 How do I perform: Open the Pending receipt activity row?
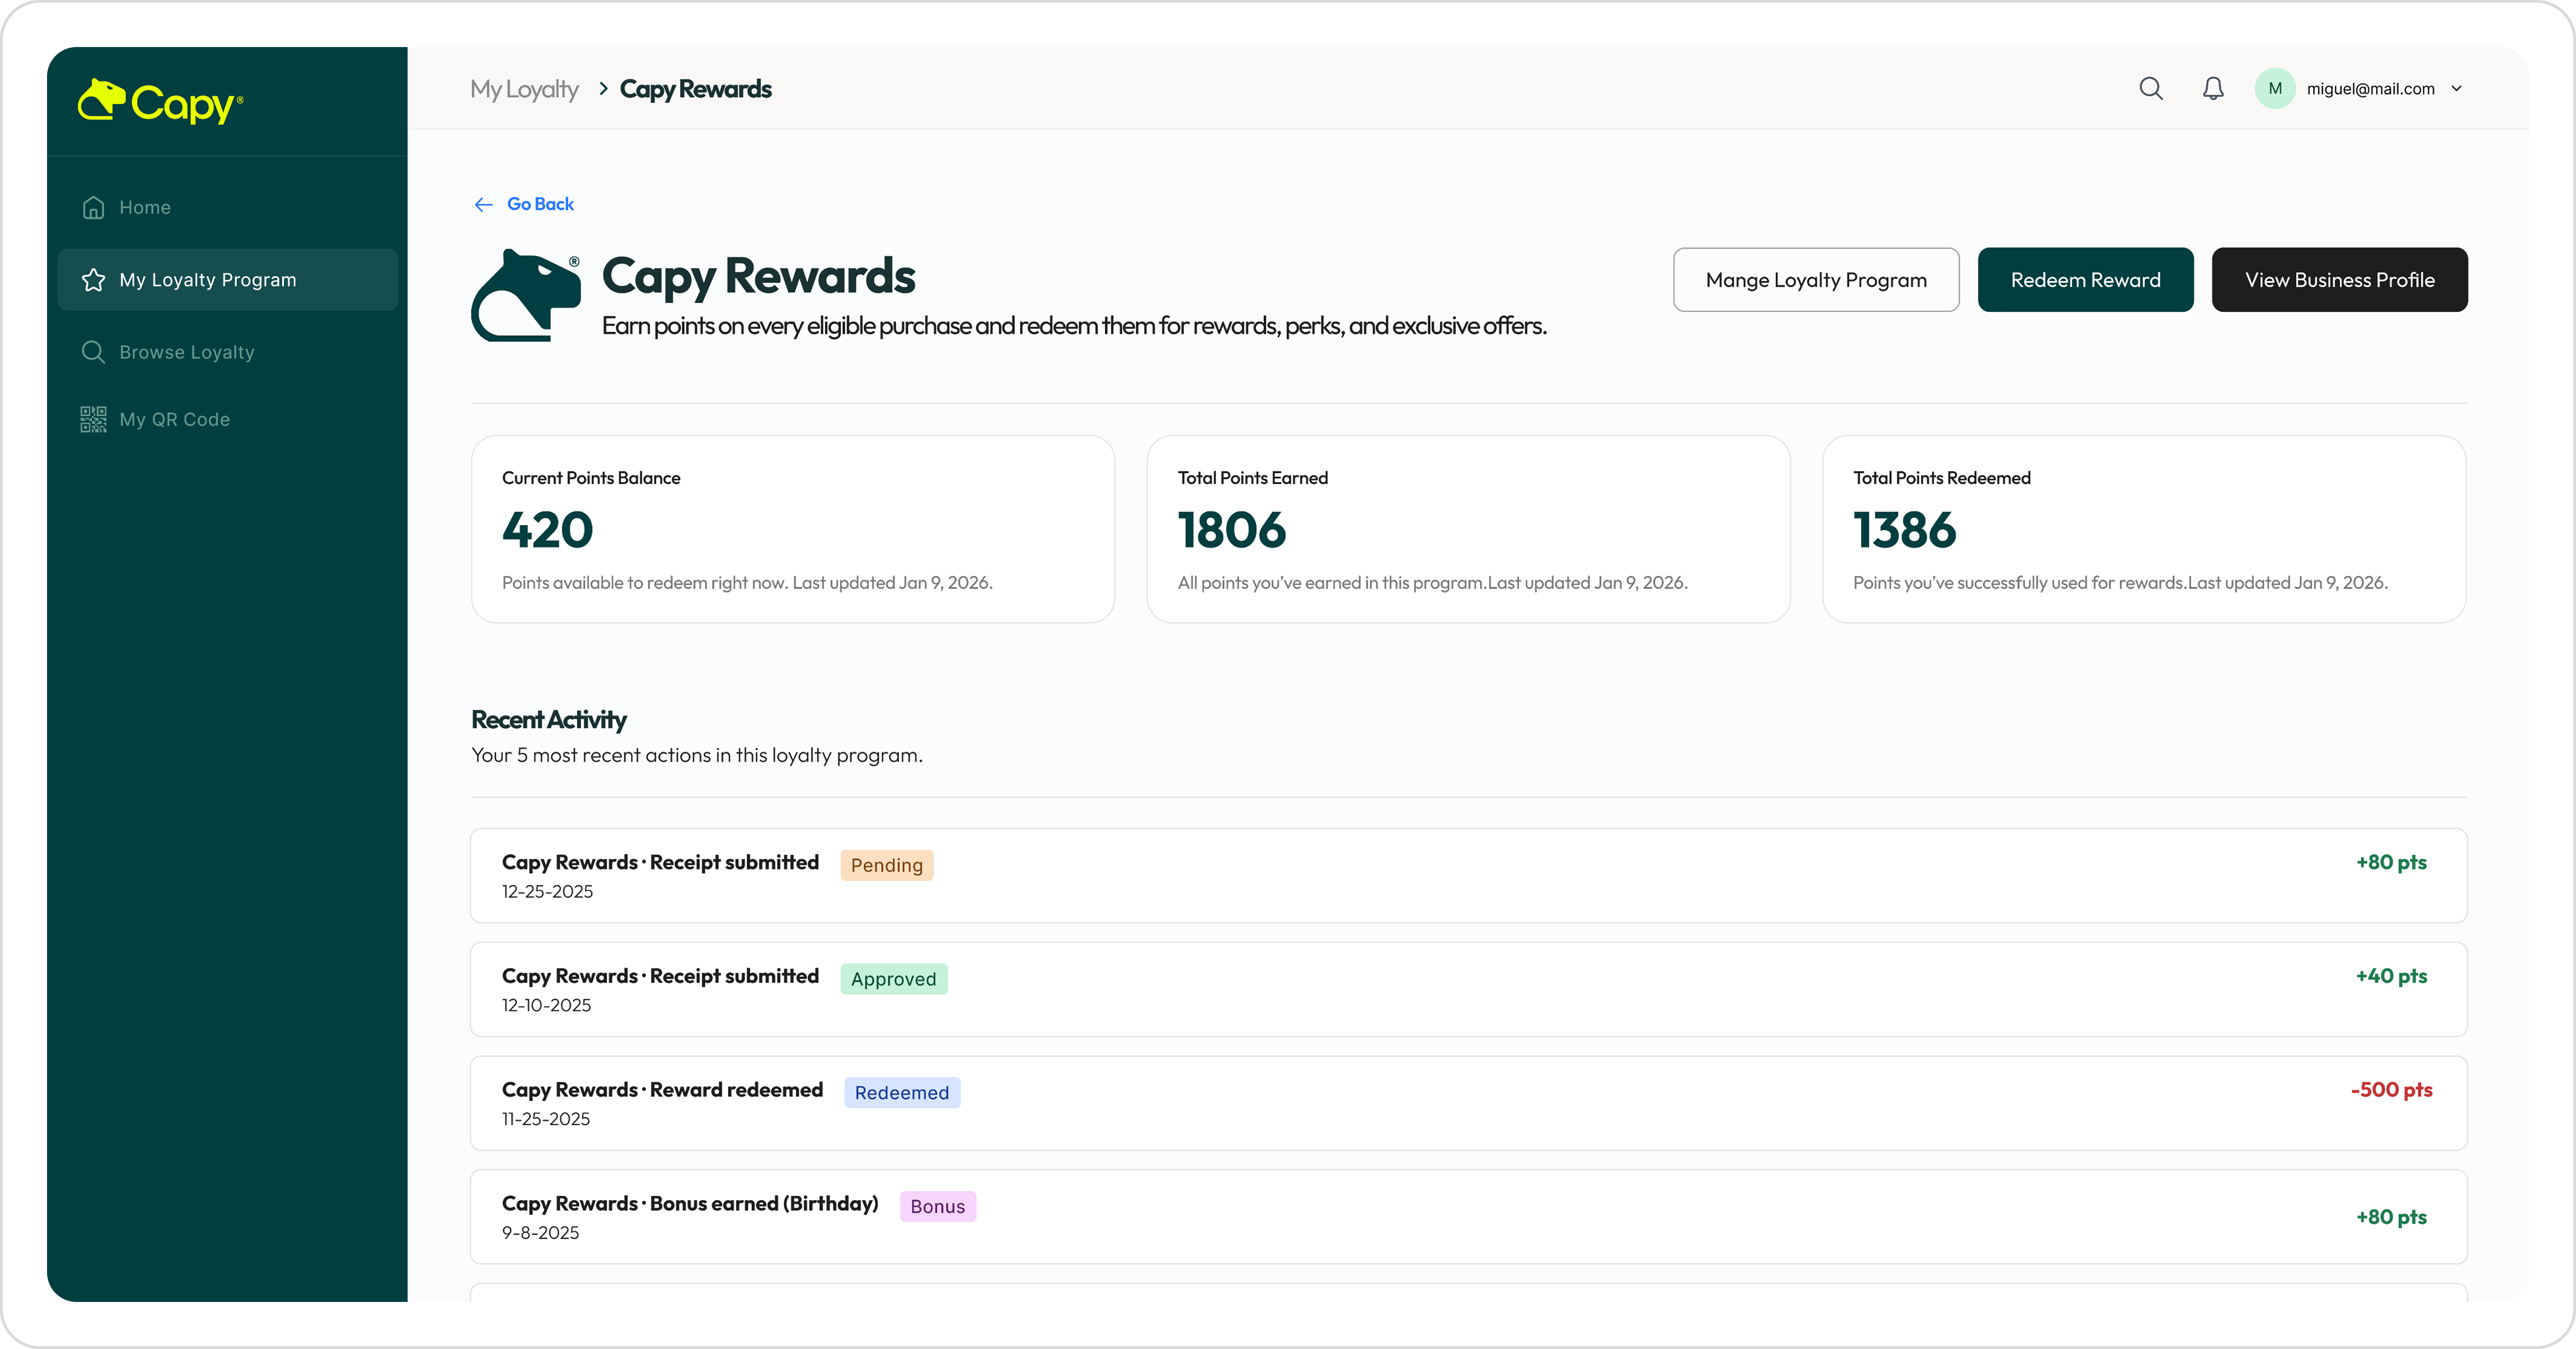point(1467,875)
